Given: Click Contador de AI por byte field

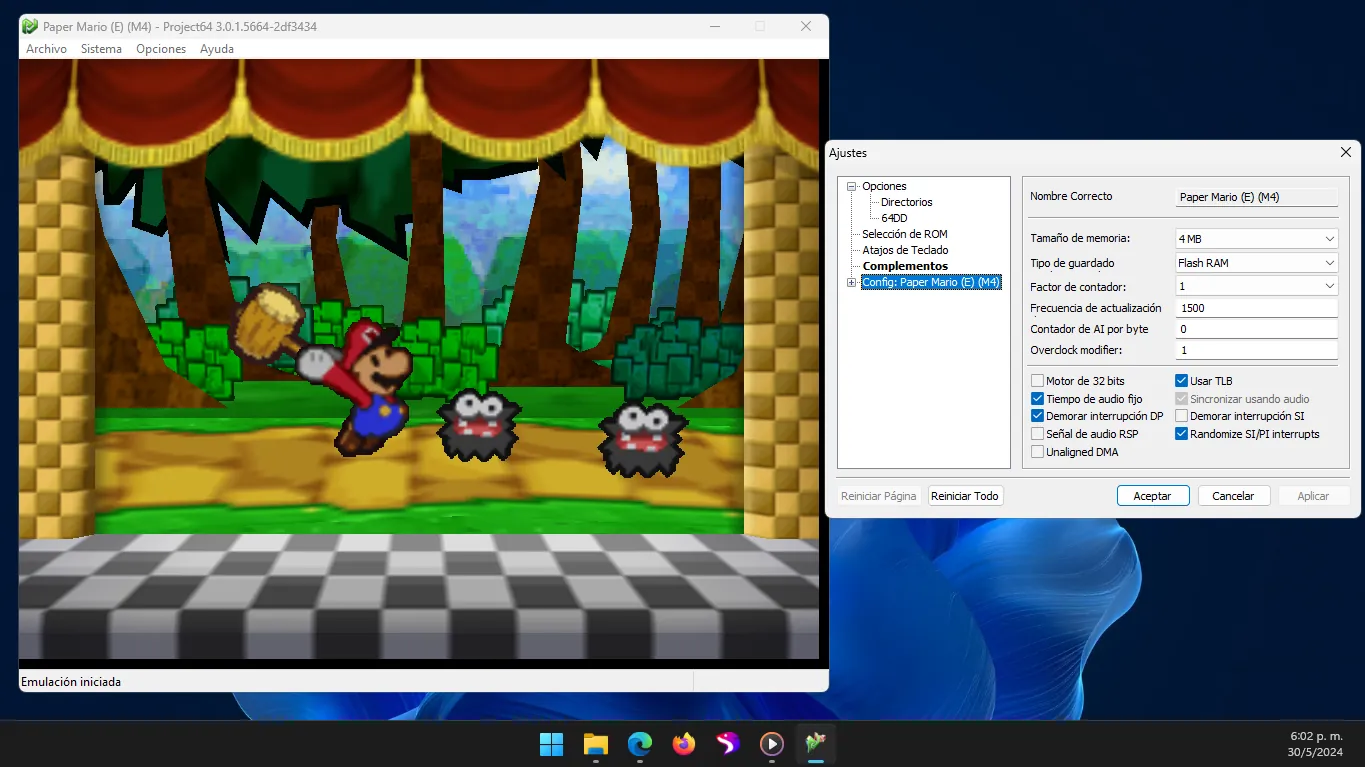Looking at the screenshot, I should click(1256, 329).
